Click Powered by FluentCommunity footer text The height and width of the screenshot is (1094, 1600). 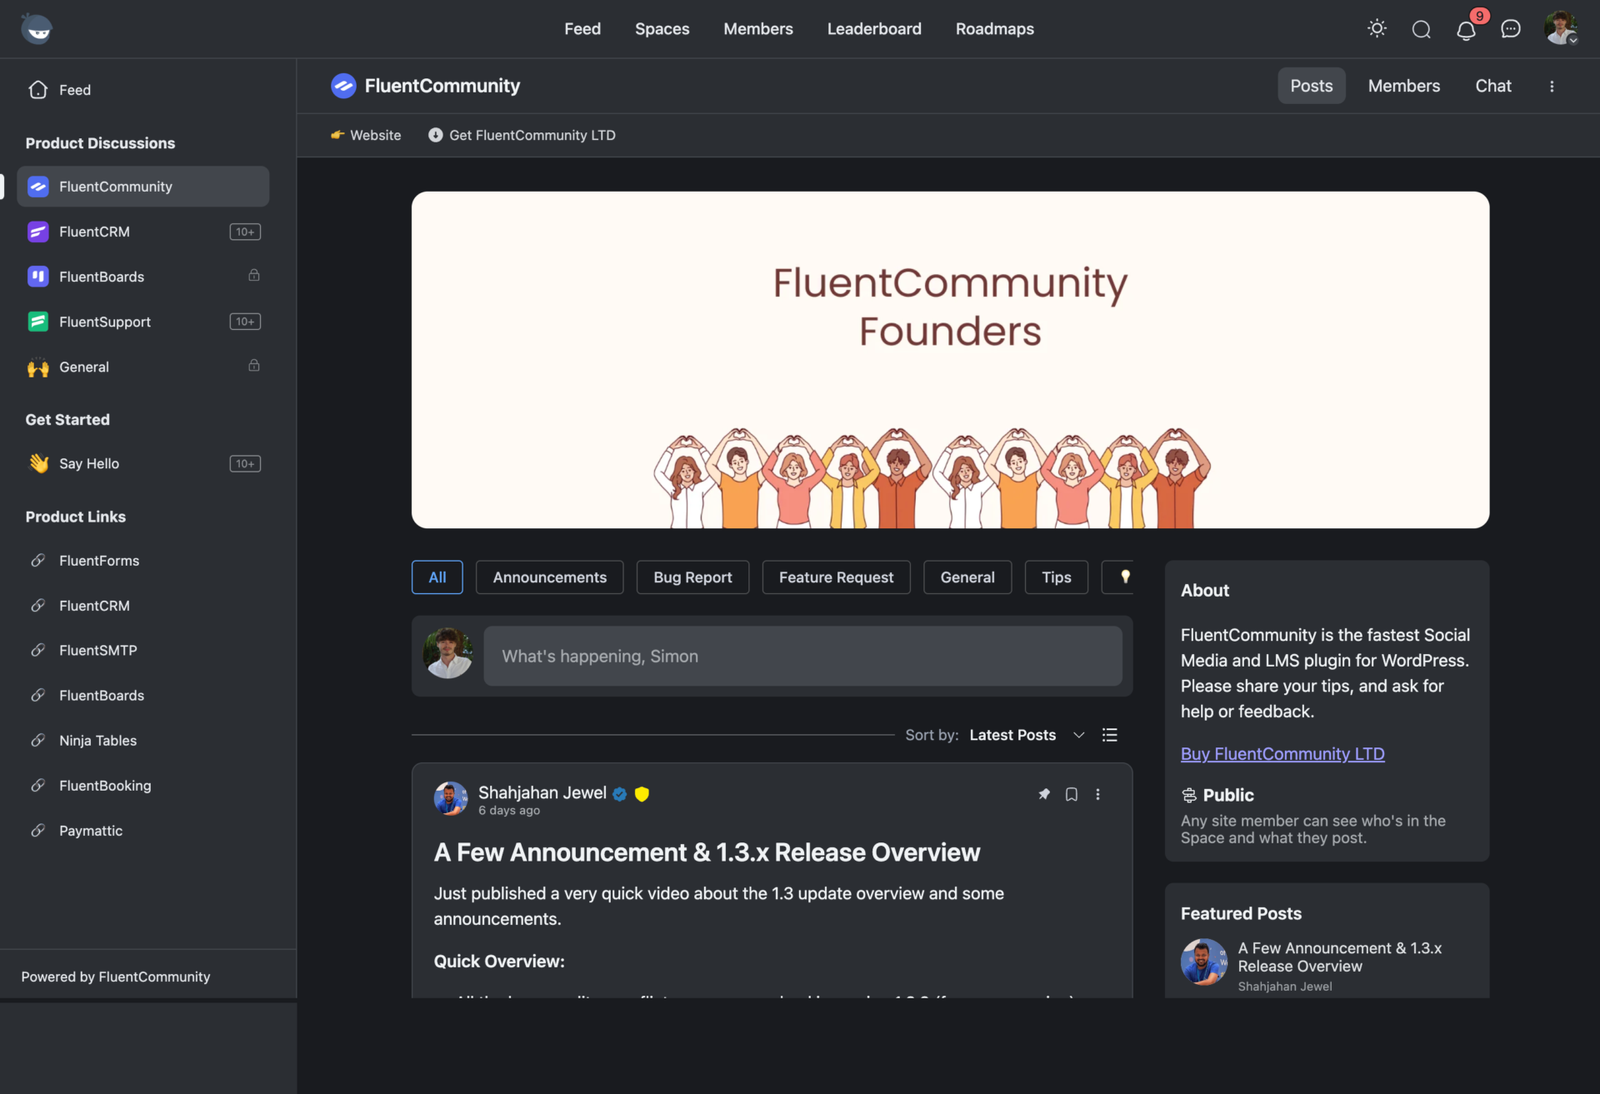click(x=116, y=977)
